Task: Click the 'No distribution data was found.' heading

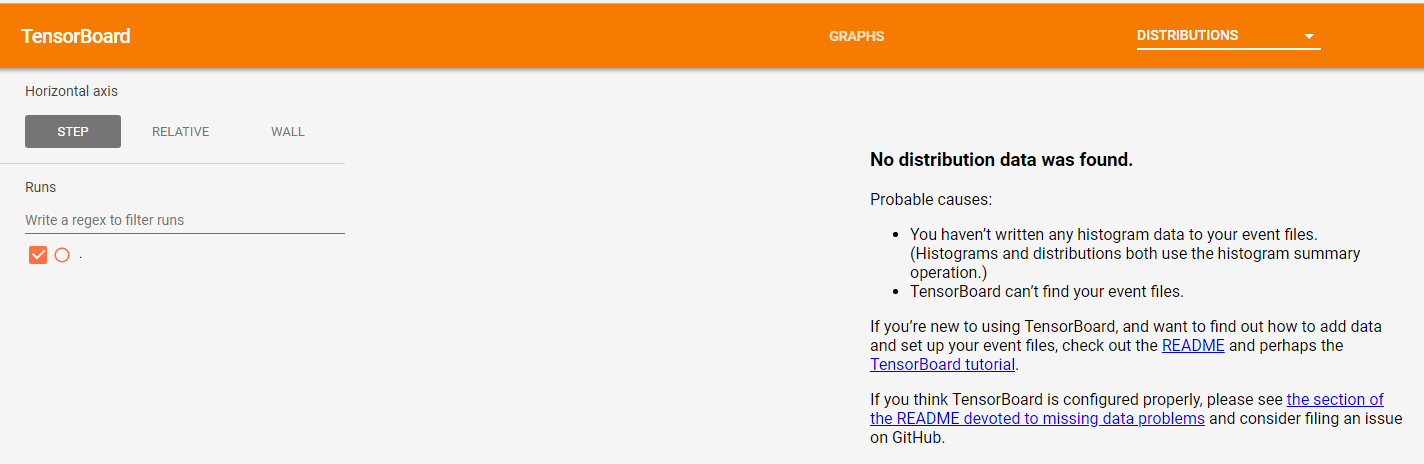Action: click(1001, 160)
